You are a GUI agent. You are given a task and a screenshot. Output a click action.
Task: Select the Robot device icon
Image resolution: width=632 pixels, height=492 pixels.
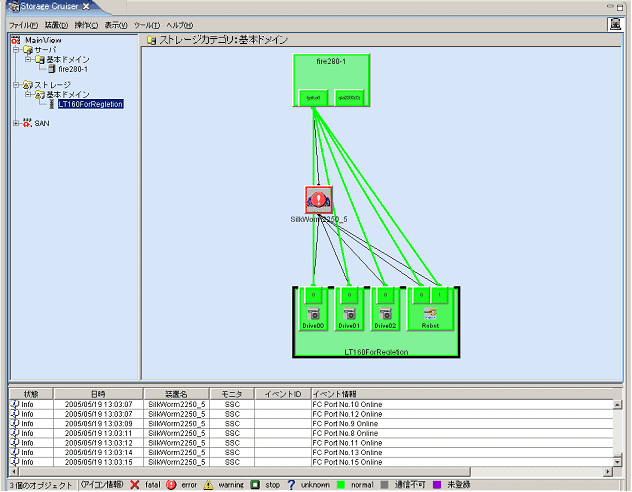pos(430,313)
